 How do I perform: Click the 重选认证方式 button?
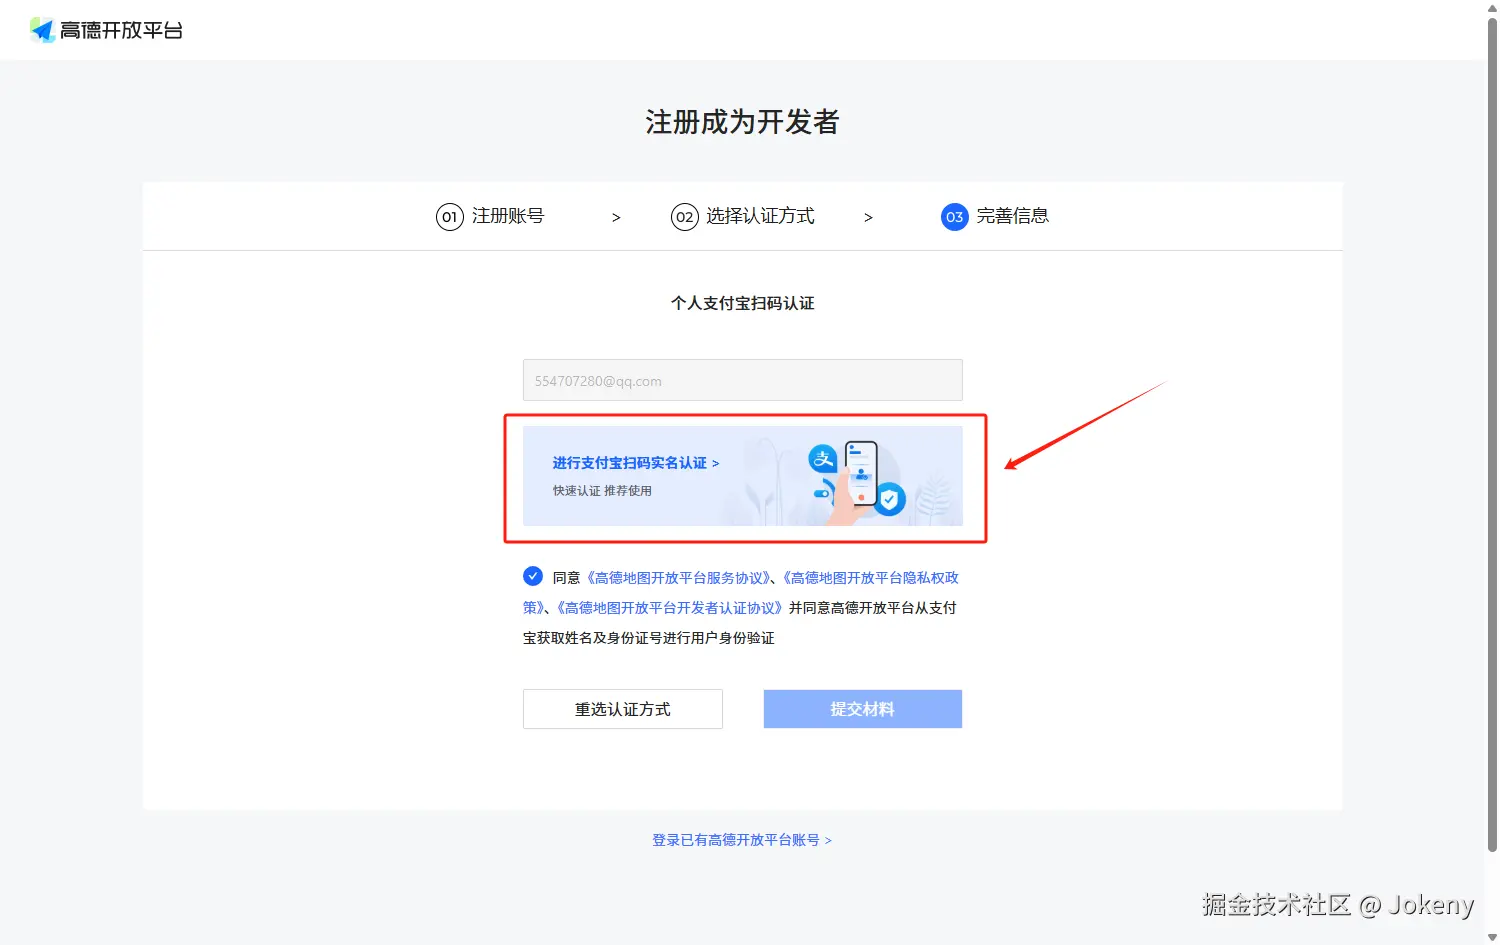point(622,709)
